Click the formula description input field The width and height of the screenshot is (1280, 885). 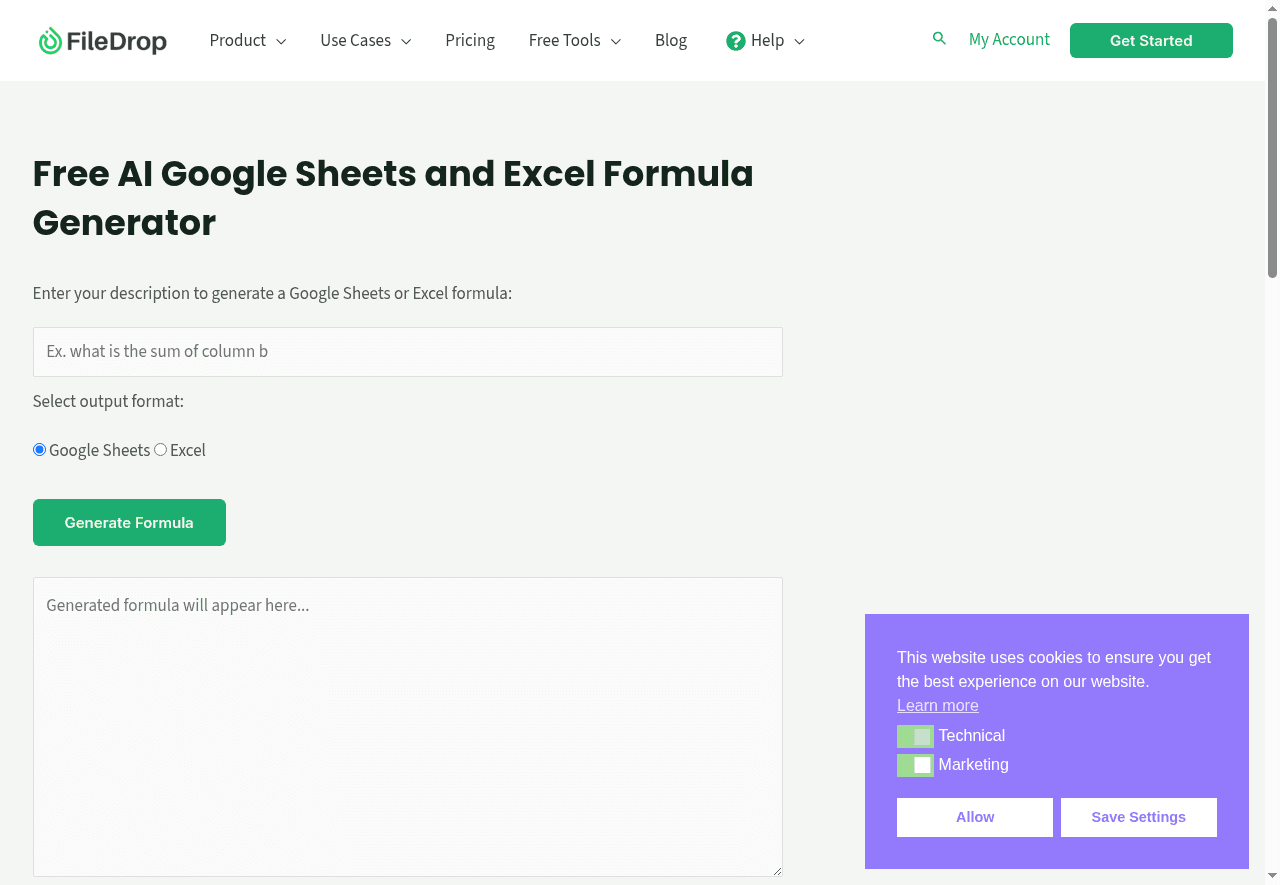pyautogui.click(x=407, y=352)
